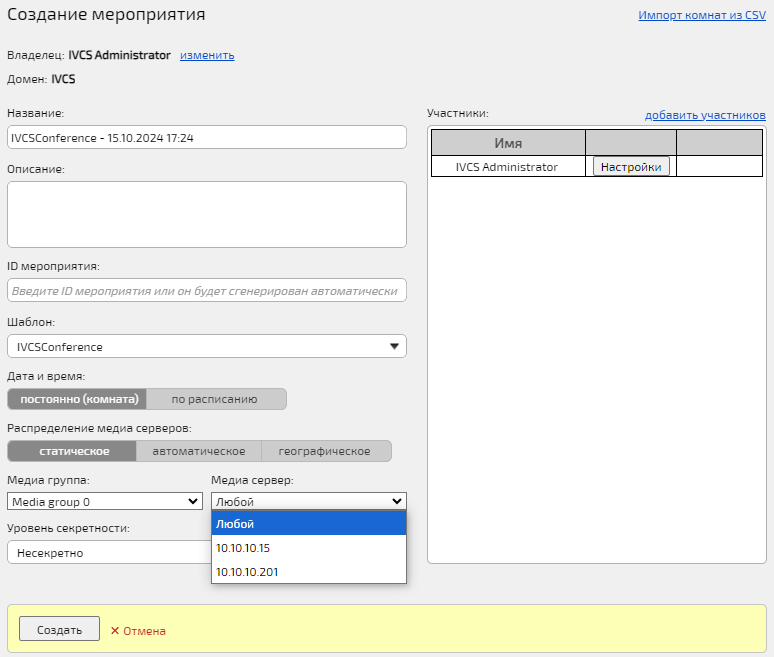Open Настройки for IVCS Administrator

pos(631,167)
